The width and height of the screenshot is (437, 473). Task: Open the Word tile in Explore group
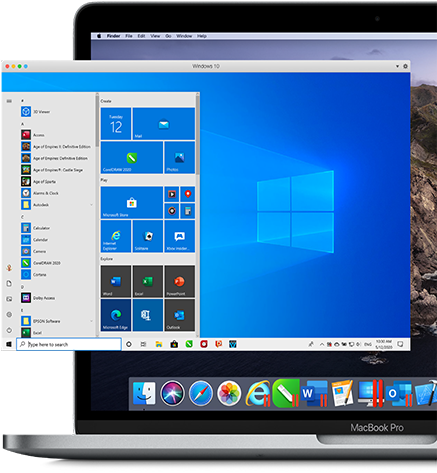[x=116, y=281]
